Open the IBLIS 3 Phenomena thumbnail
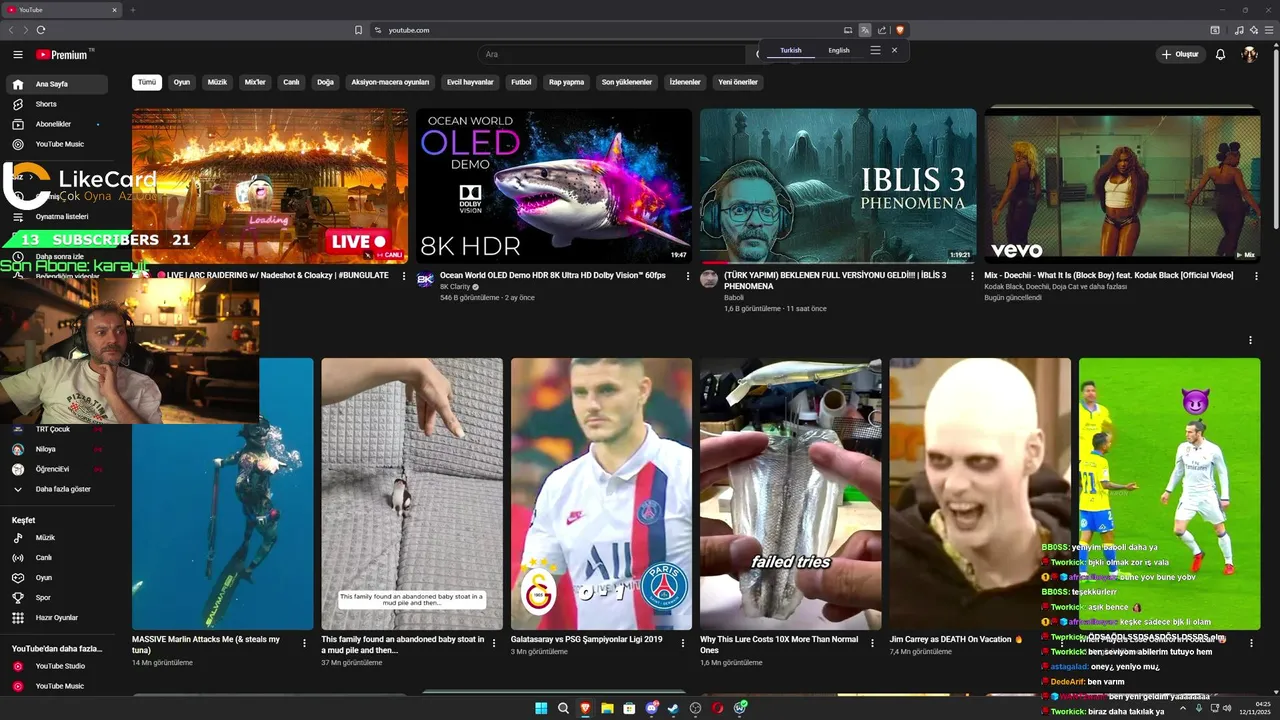The width and height of the screenshot is (1280, 720). (x=838, y=186)
